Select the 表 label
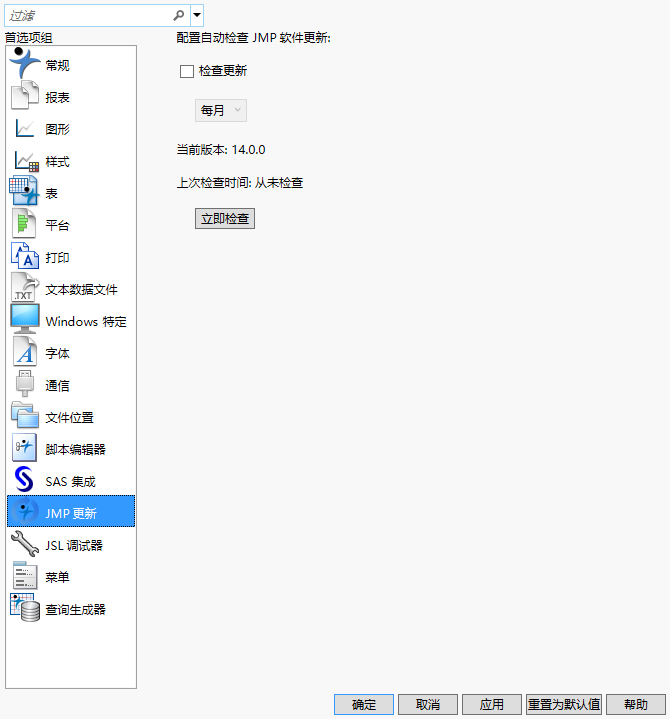This screenshot has width=670, height=719. click(51, 194)
